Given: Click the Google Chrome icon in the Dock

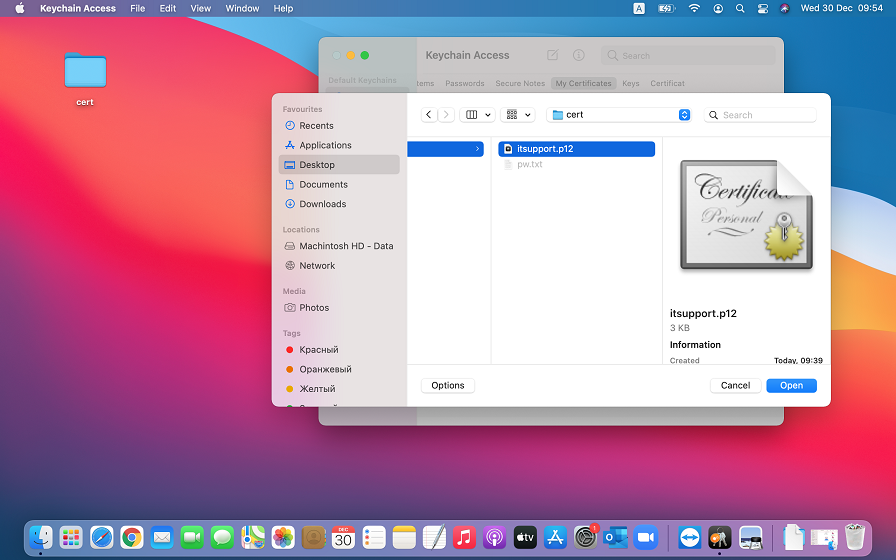Looking at the screenshot, I should pyautogui.click(x=132, y=537).
